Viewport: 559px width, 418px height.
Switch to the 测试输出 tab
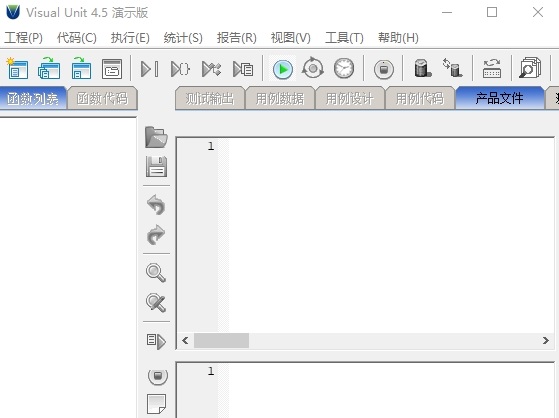[x=210, y=98]
